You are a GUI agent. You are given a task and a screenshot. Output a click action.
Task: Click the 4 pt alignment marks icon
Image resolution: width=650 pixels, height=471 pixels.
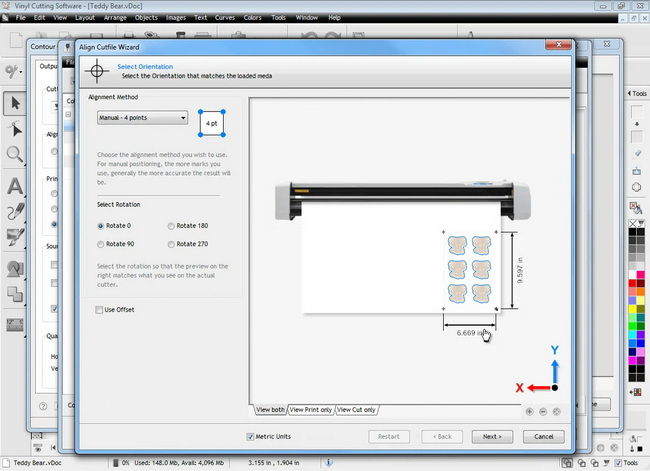[211, 124]
